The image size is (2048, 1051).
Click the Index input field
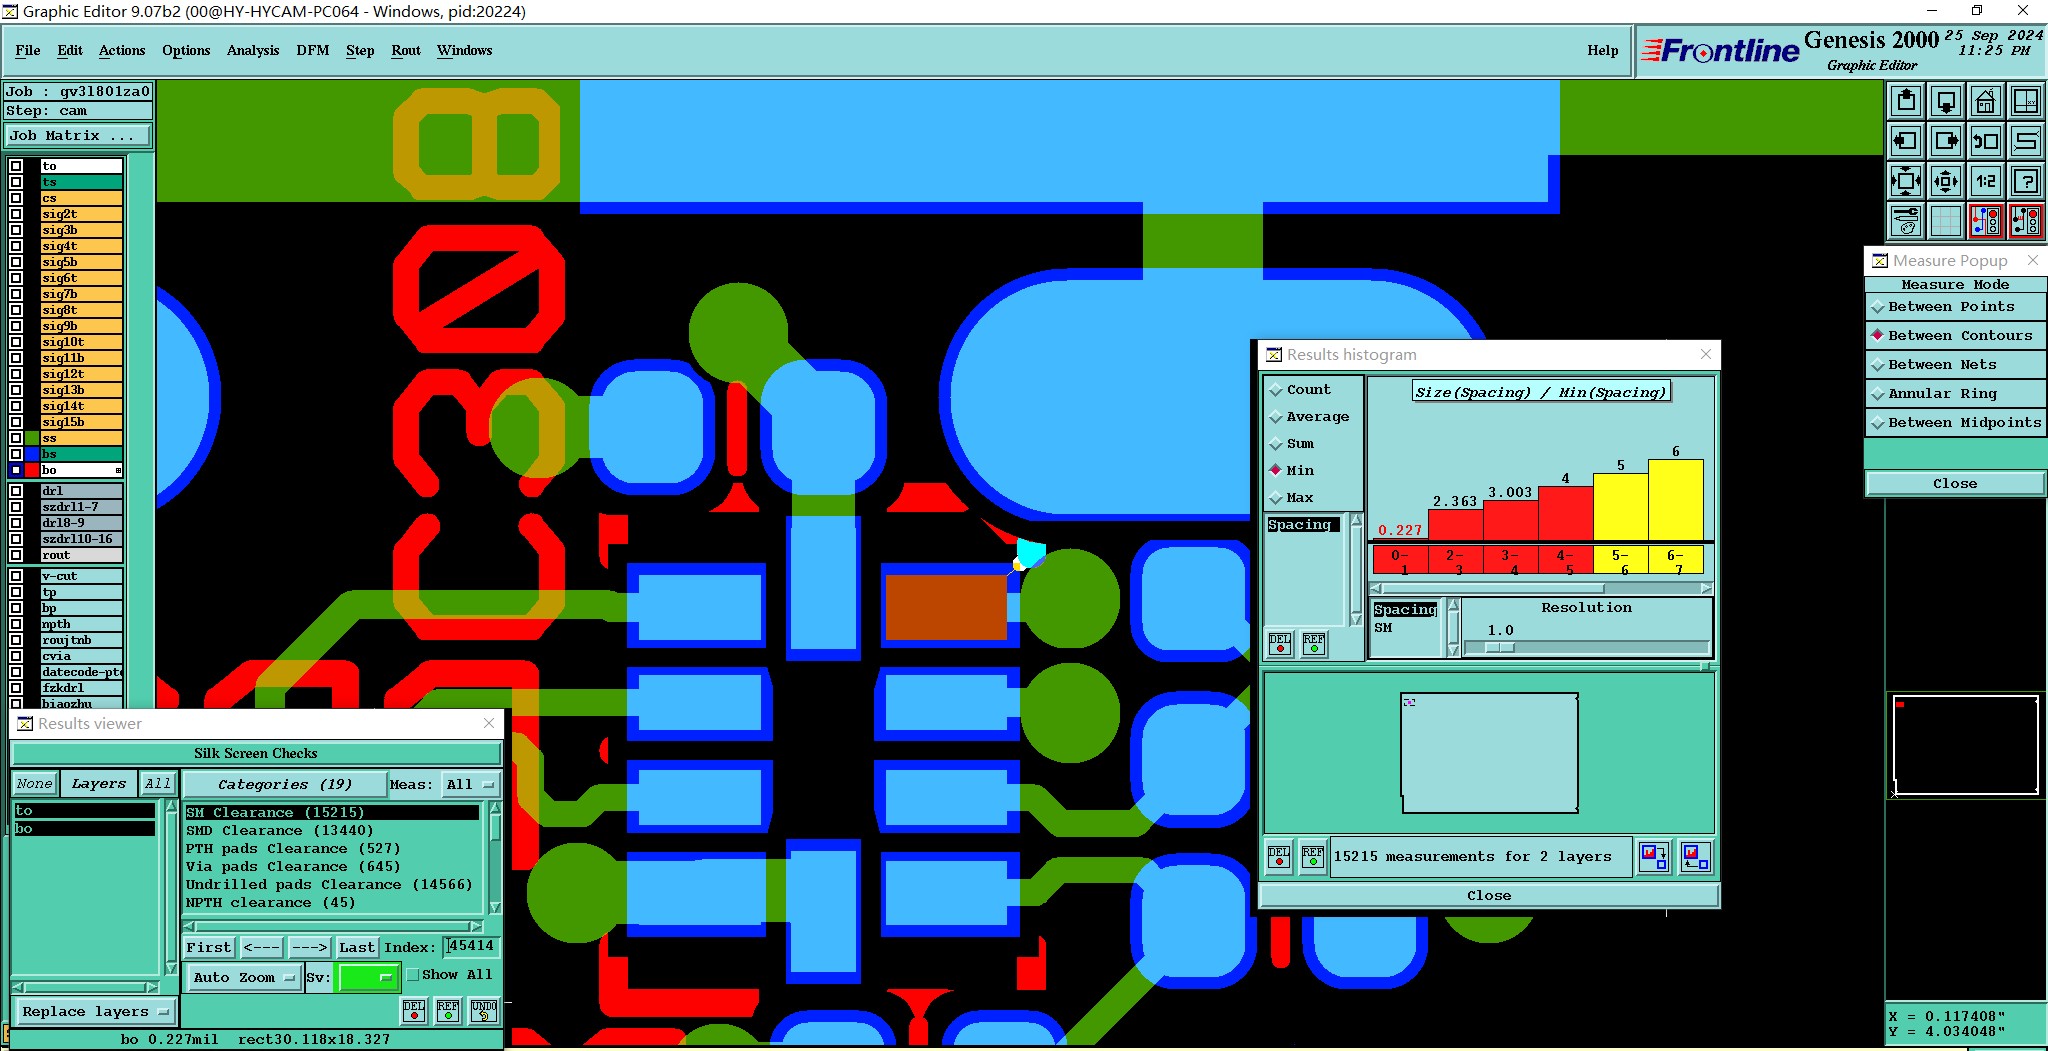click(471, 946)
